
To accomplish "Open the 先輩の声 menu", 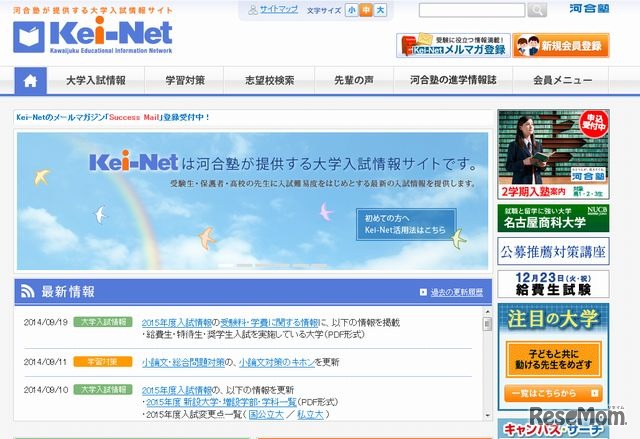I will (x=354, y=80).
